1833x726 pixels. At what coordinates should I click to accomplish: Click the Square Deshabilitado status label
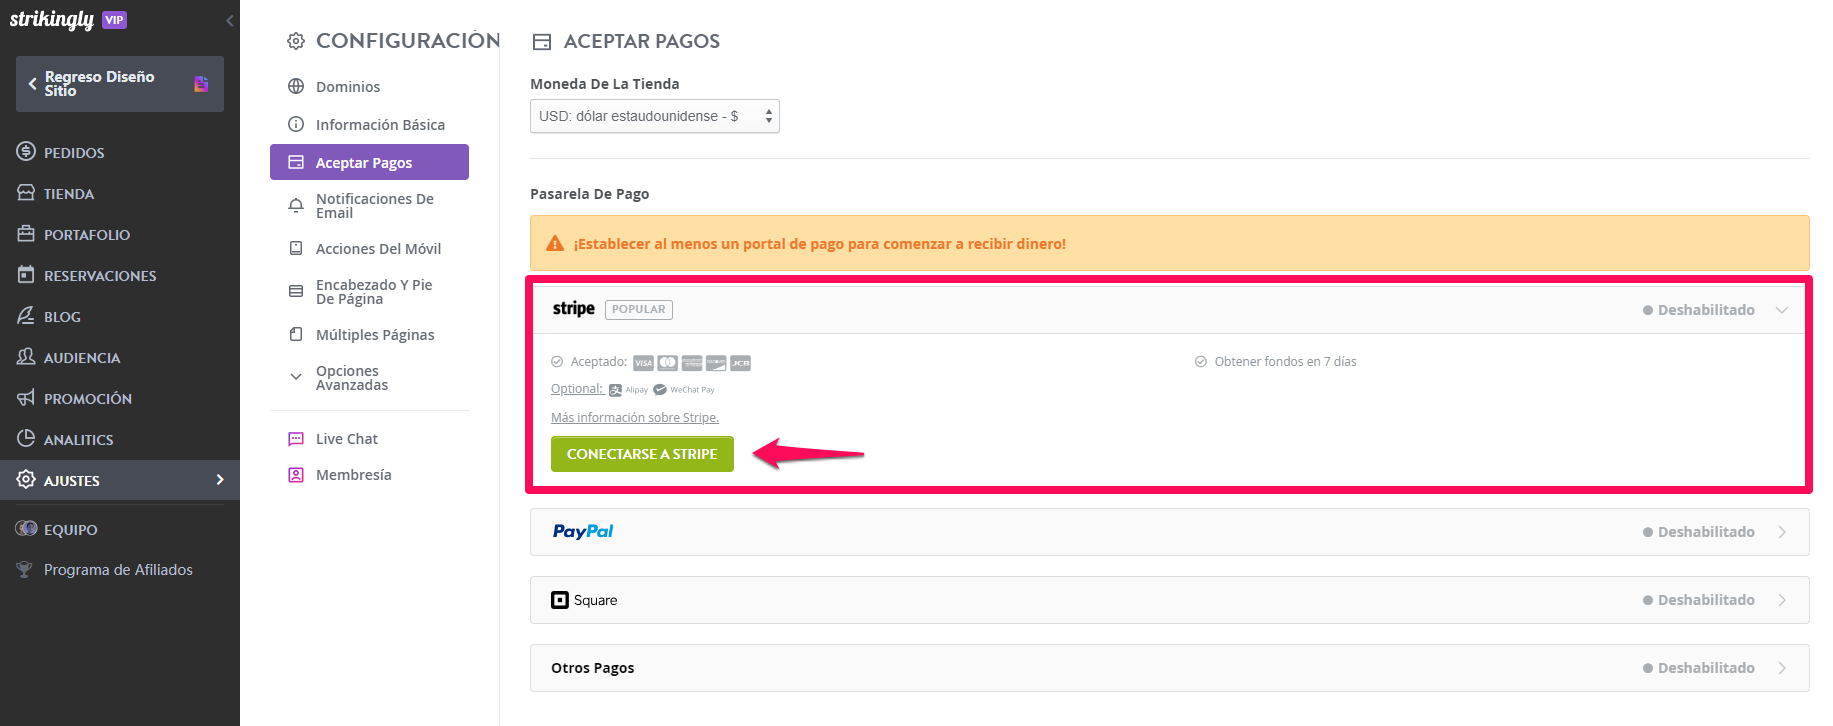pos(1698,600)
